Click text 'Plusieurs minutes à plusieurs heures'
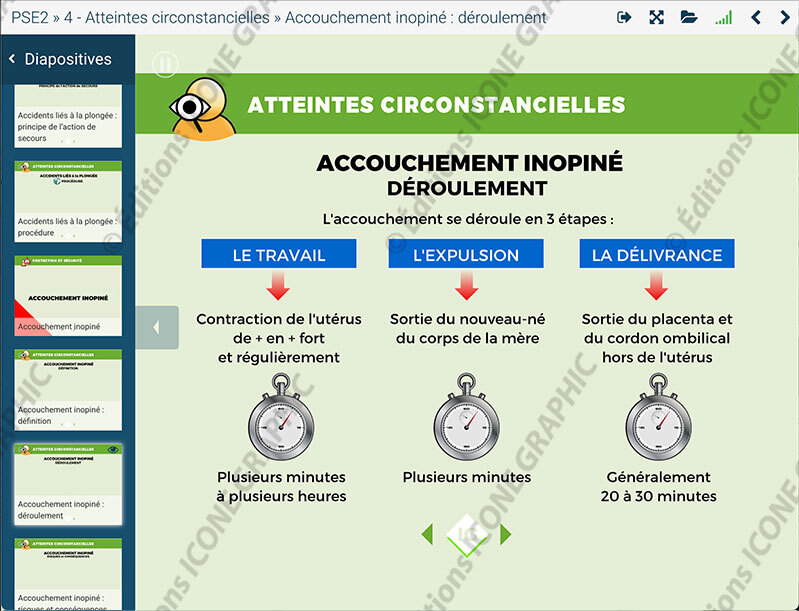The width and height of the screenshot is (799, 611). [281, 487]
